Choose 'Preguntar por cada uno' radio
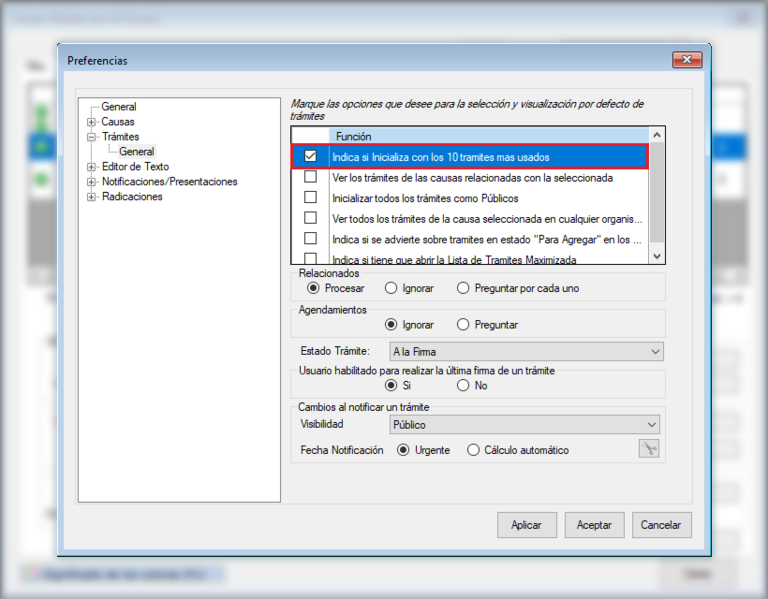Image resolution: width=768 pixels, height=599 pixels. point(463,288)
